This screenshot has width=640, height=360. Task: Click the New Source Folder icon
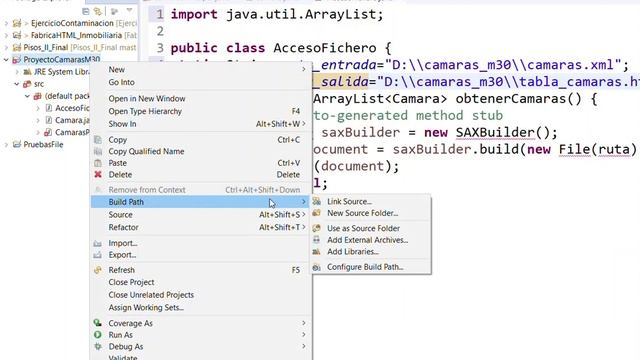[x=317, y=213]
